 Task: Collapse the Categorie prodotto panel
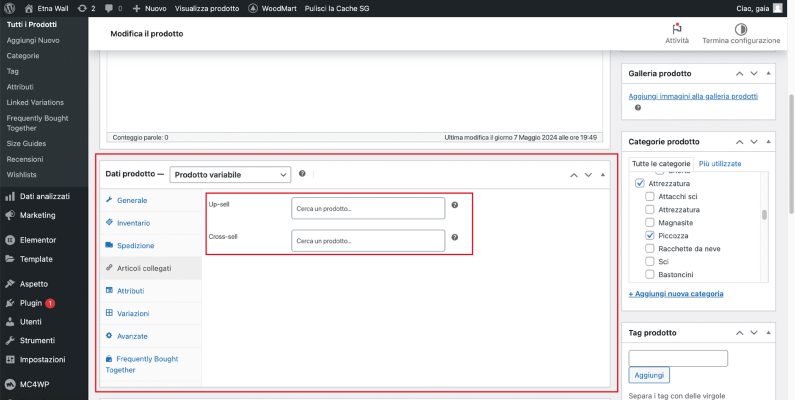point(769,142)
